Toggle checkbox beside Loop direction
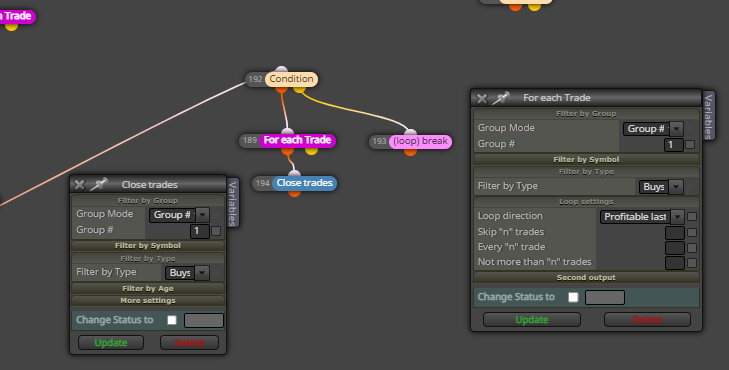 [692, 217]
